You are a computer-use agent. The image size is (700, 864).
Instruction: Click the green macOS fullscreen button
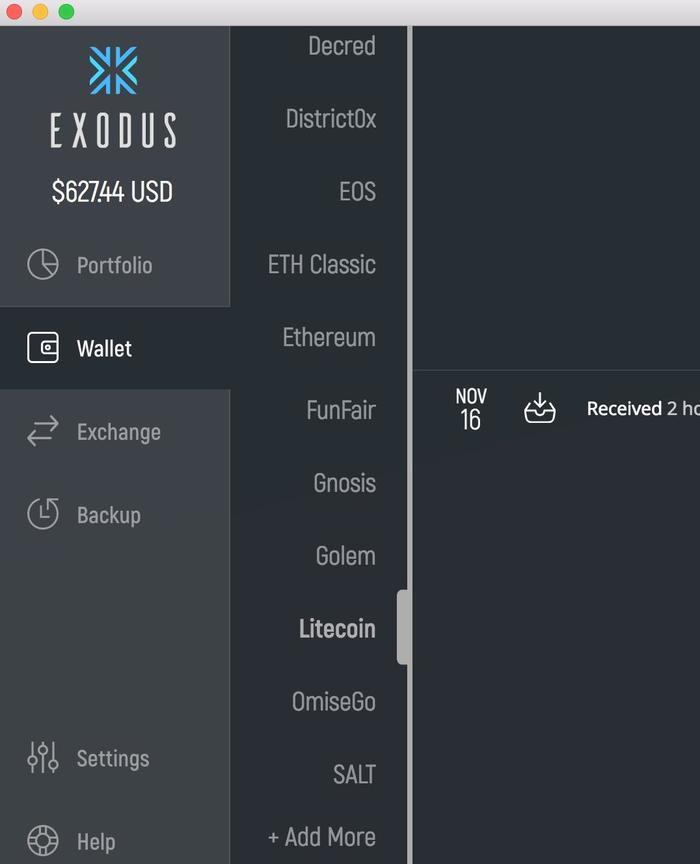coord(66,12)
